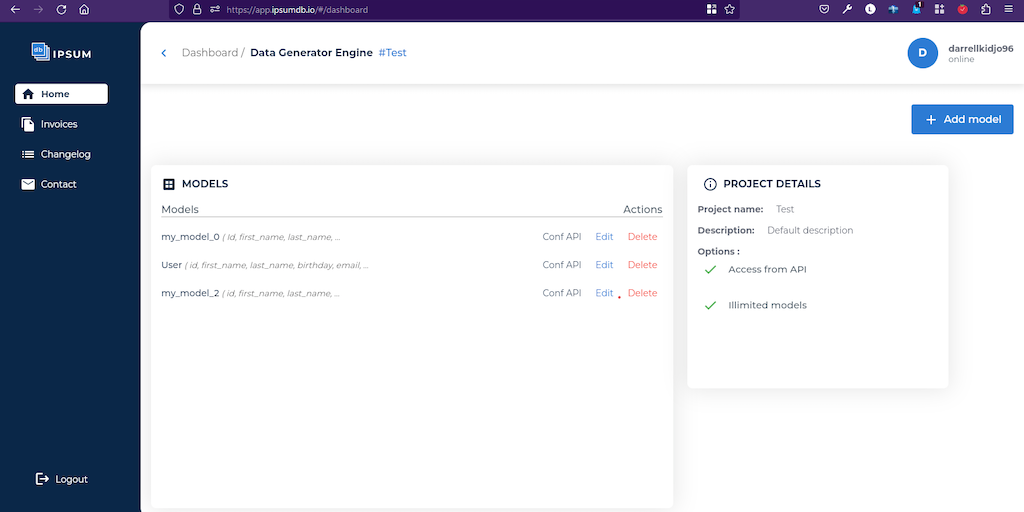Go back using the left chevron

click(x=164, y=53)
